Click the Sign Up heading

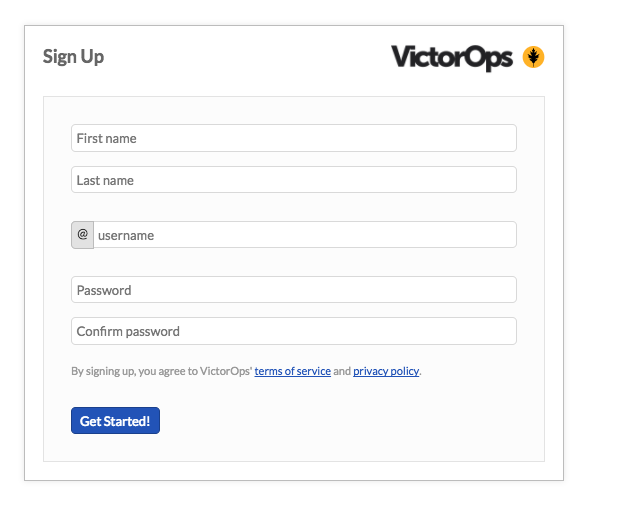[x=73, y=57]
